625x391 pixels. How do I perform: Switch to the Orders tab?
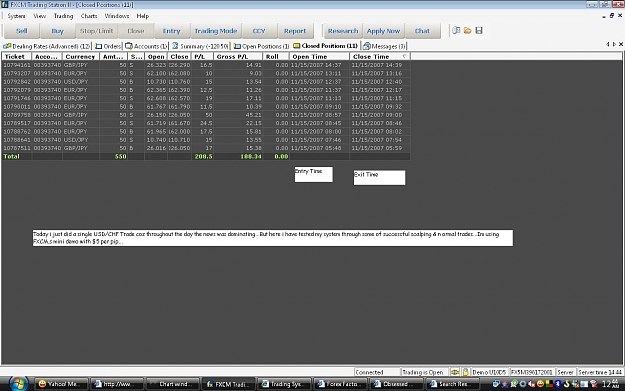(x=108, y=46)
